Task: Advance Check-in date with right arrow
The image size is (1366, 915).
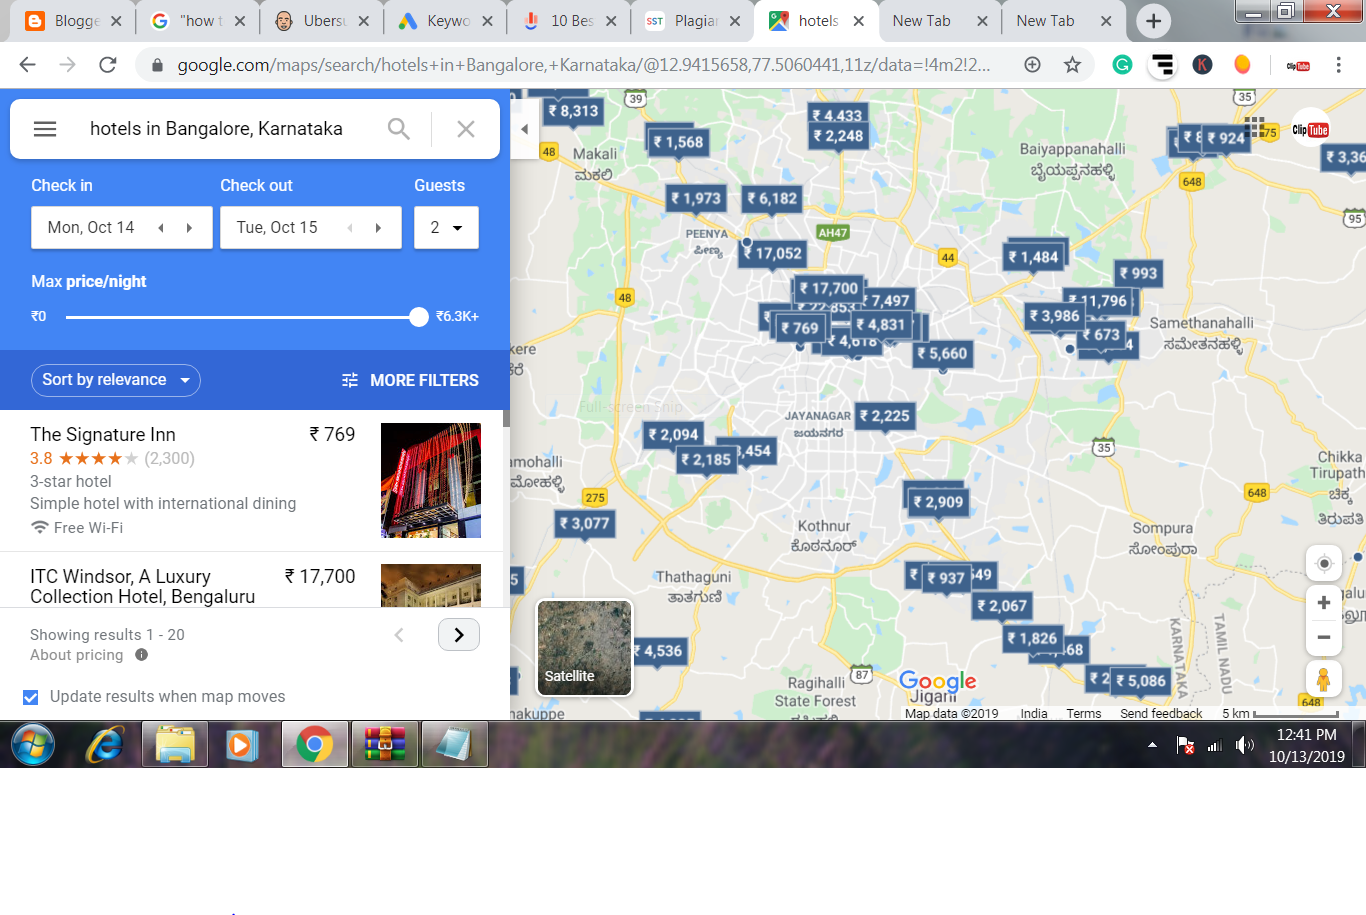Action: (x=189, y=227)
